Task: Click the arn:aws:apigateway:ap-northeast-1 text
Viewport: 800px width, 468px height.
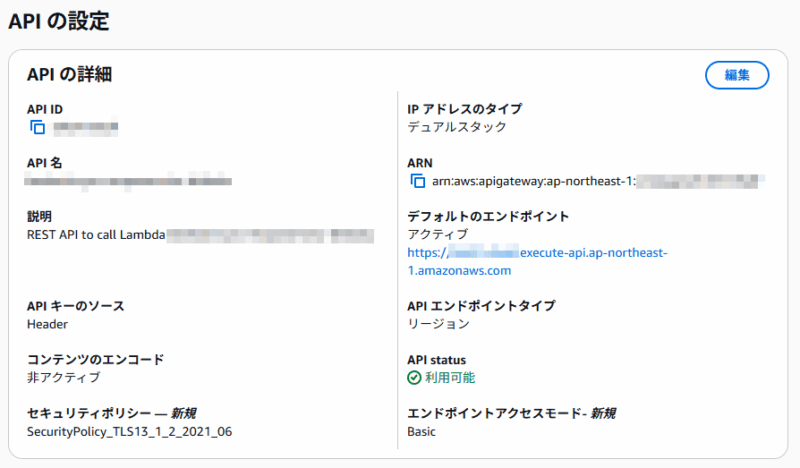Action: pyautogui.click(x=534, y=181)
